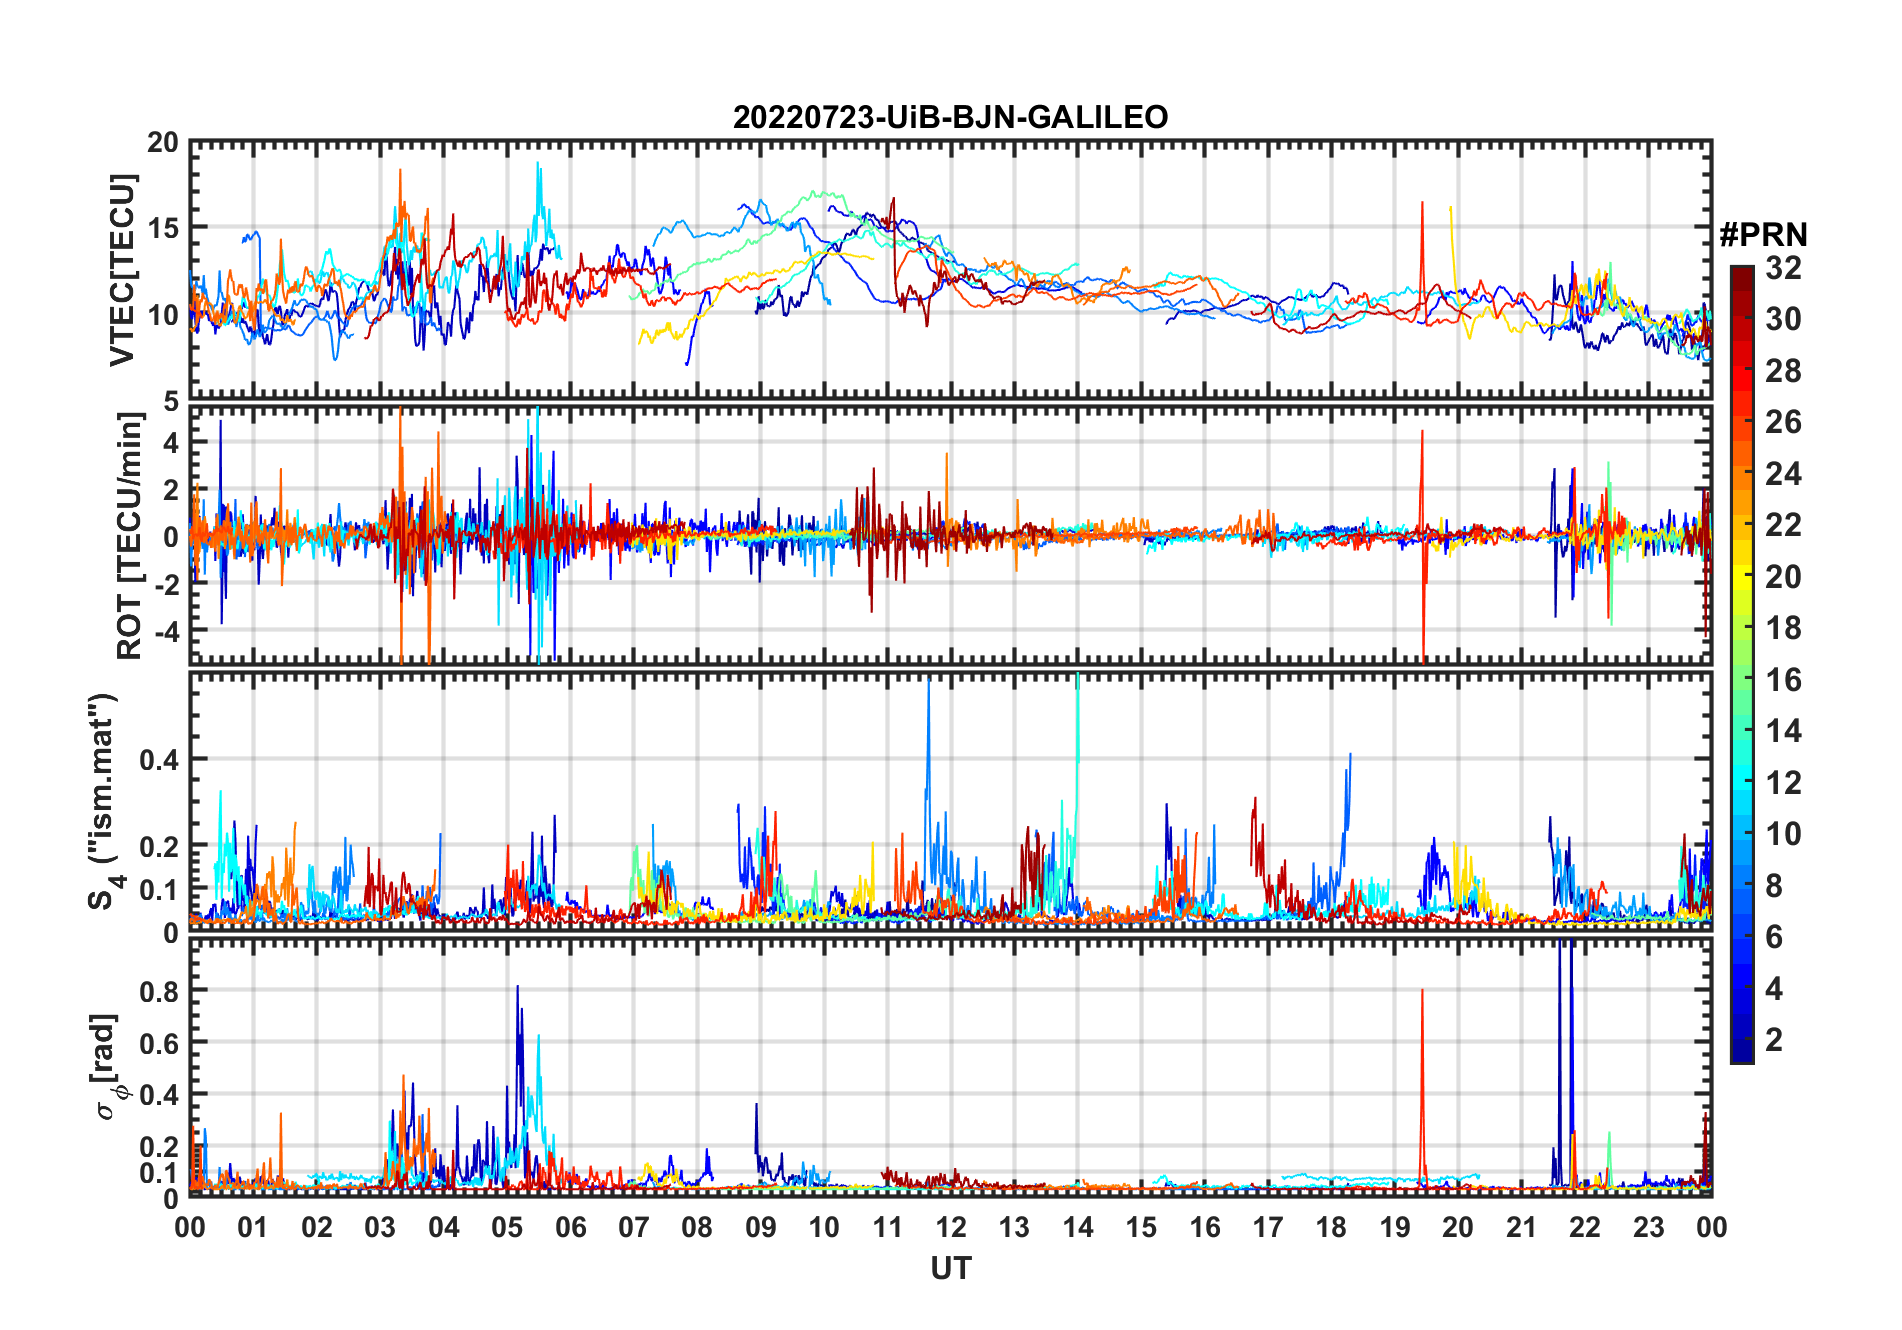
Task: Select x-axis hour tick label 23
Action: click(1648, 1227)
